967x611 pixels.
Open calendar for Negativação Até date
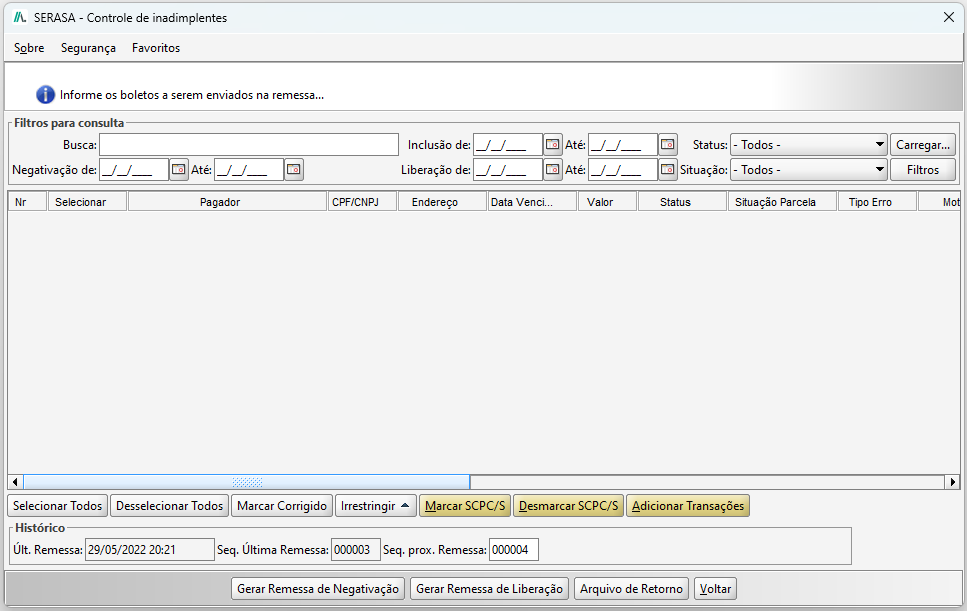(294, 170)
